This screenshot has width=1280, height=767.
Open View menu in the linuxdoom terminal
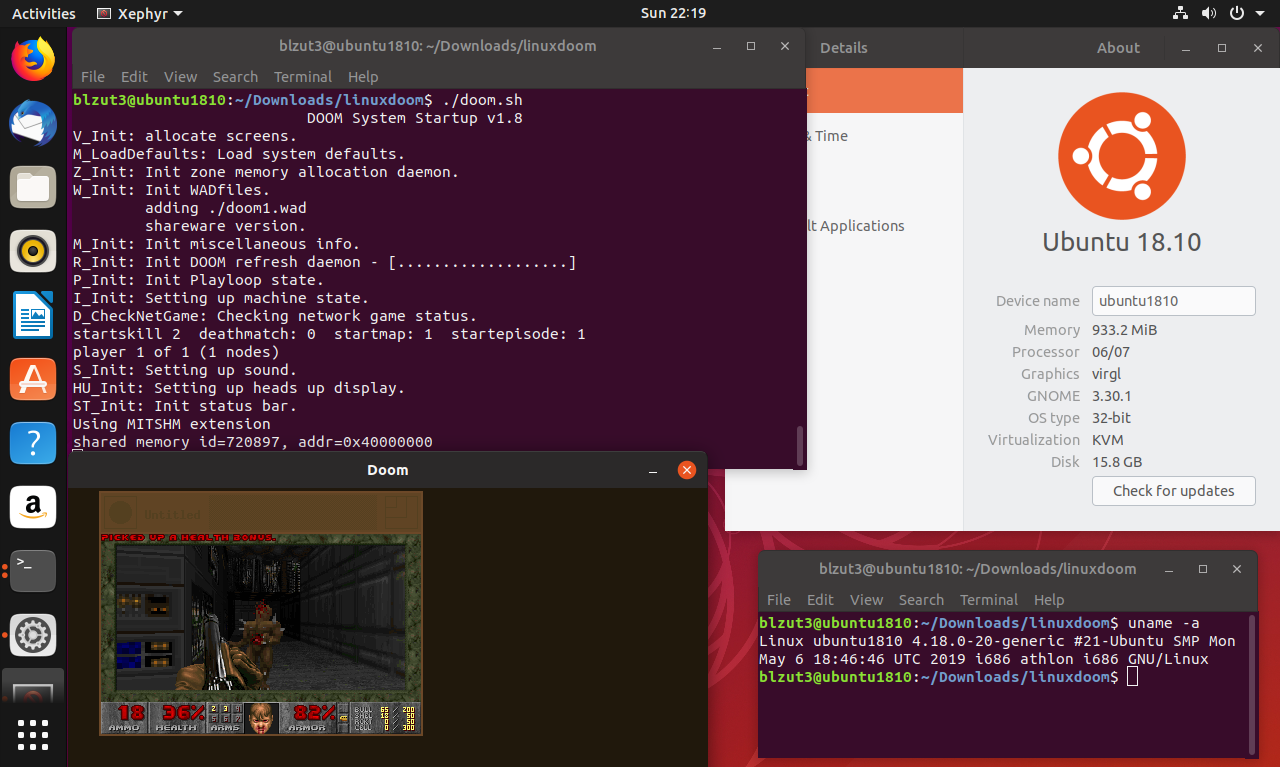click(181, 77)
